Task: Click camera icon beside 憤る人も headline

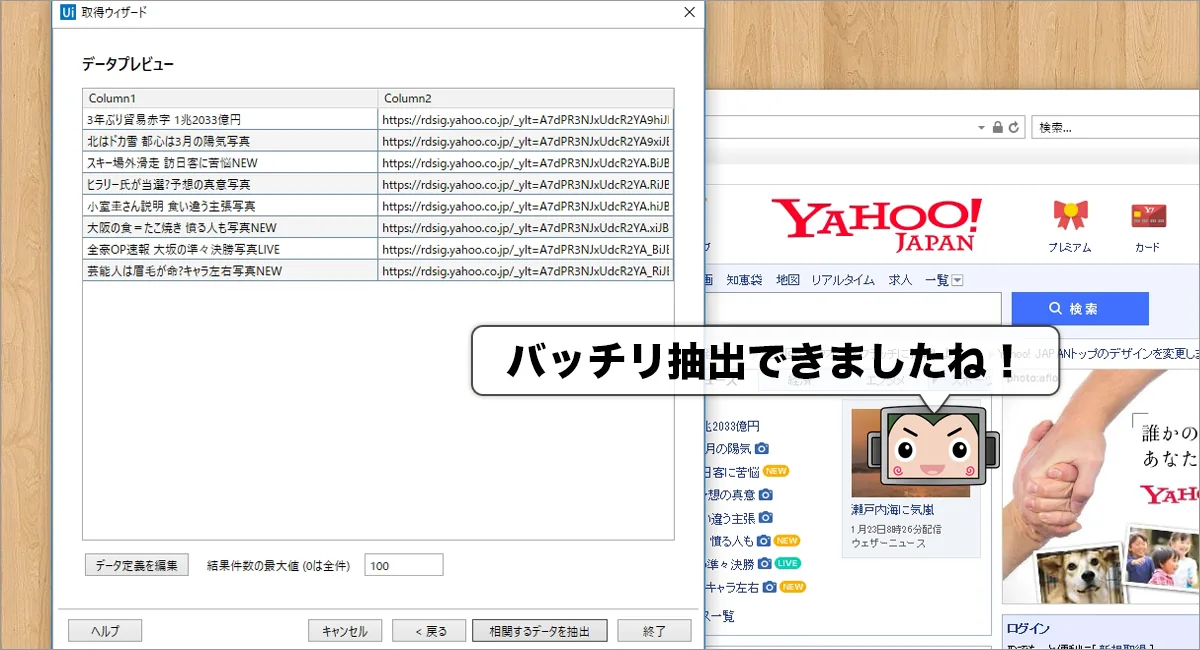Action: [766, 540]
